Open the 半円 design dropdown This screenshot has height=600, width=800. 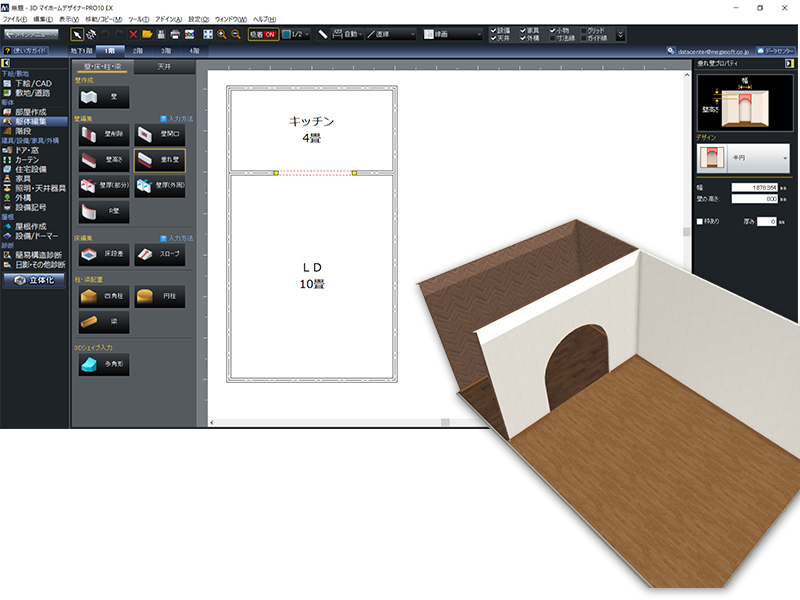point(742,157)
